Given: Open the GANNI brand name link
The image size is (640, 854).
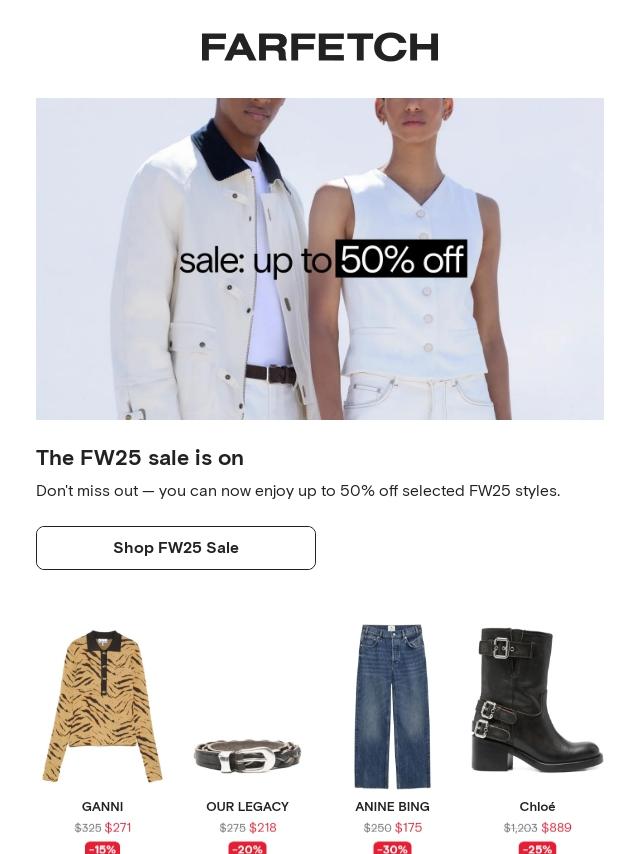Looking at the screenshot, I should [102, 807].
